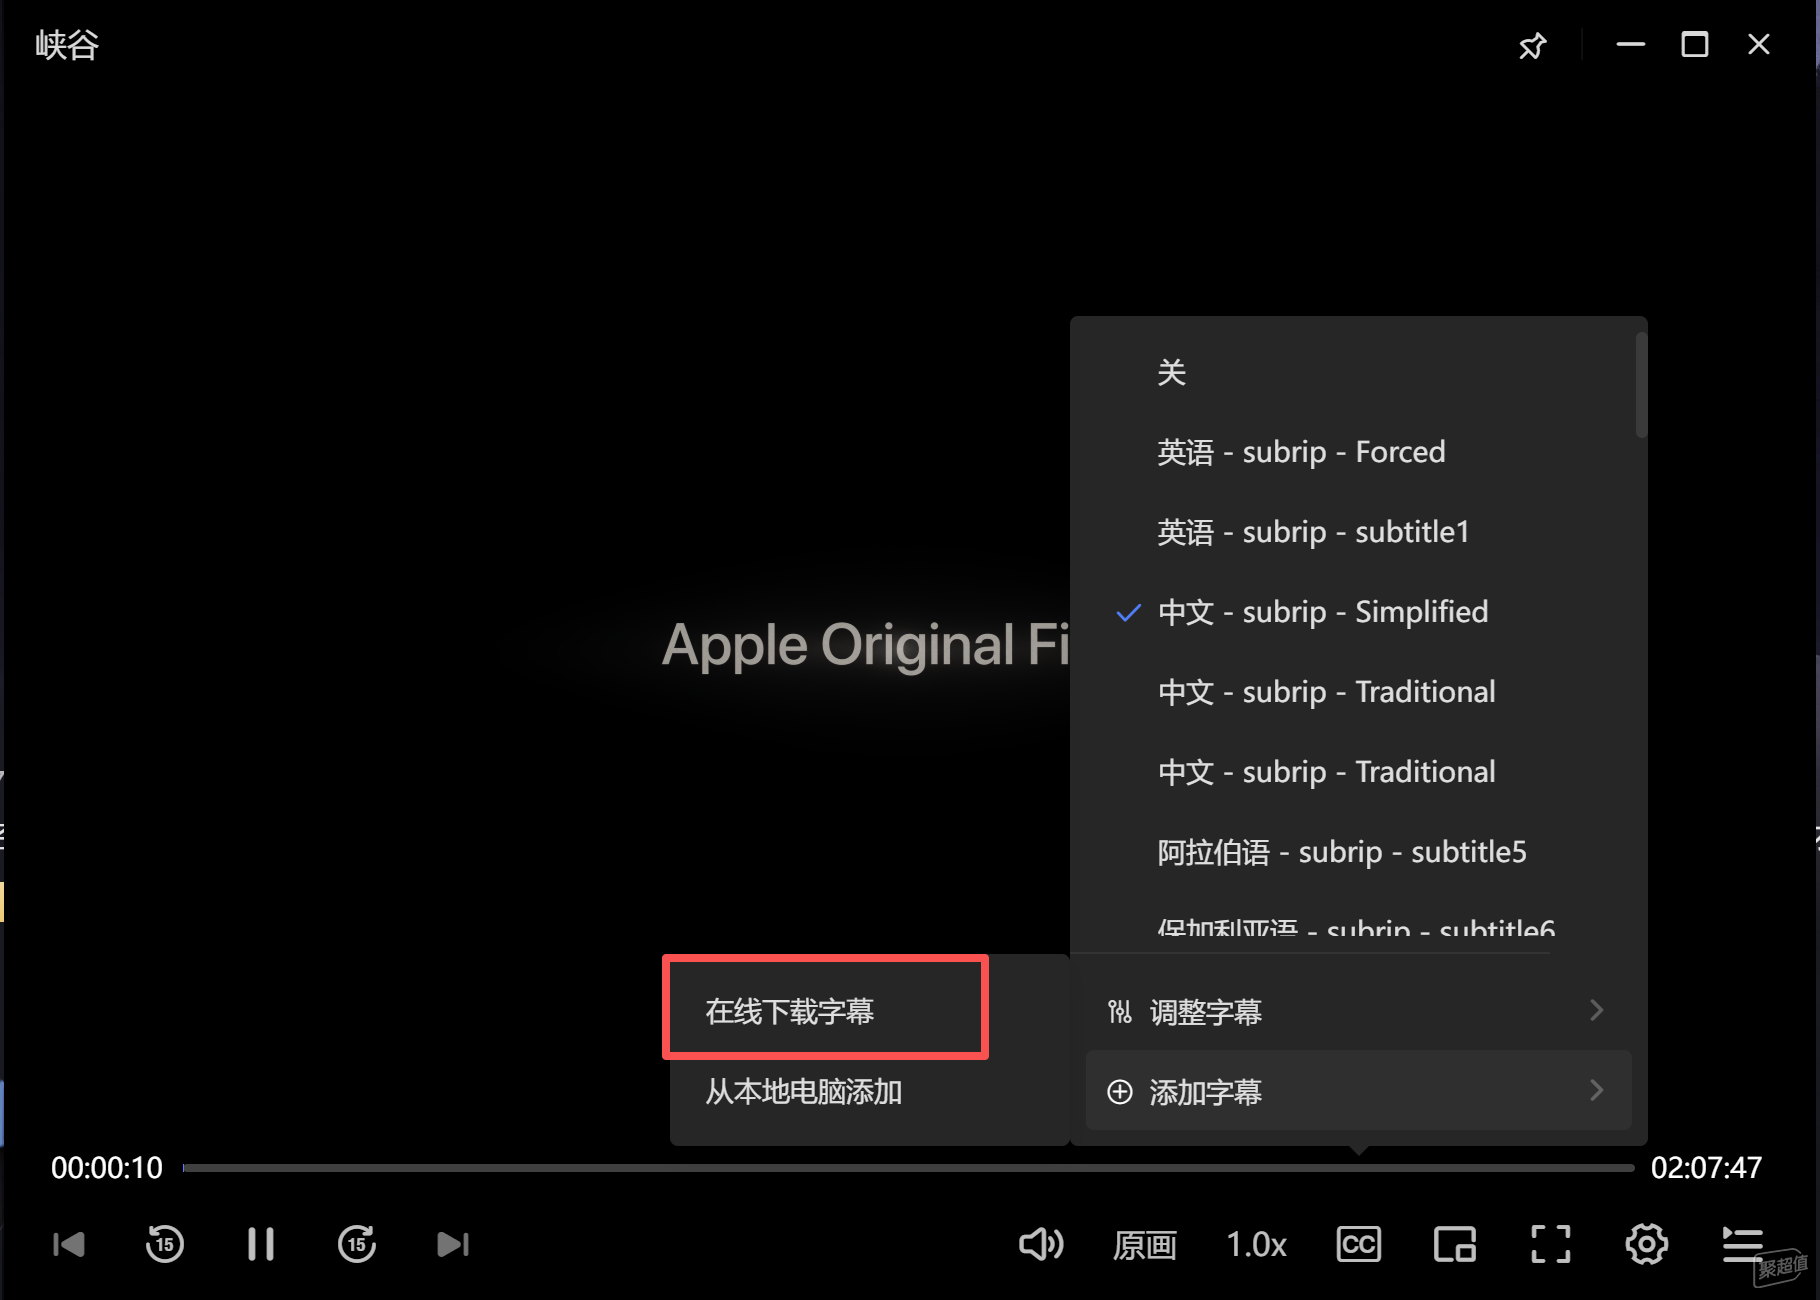The height and width of the screenshot is (1300, 1820).
Task: Select 英语 - subrip - Forced subtitle
Action: [1300, 452]
